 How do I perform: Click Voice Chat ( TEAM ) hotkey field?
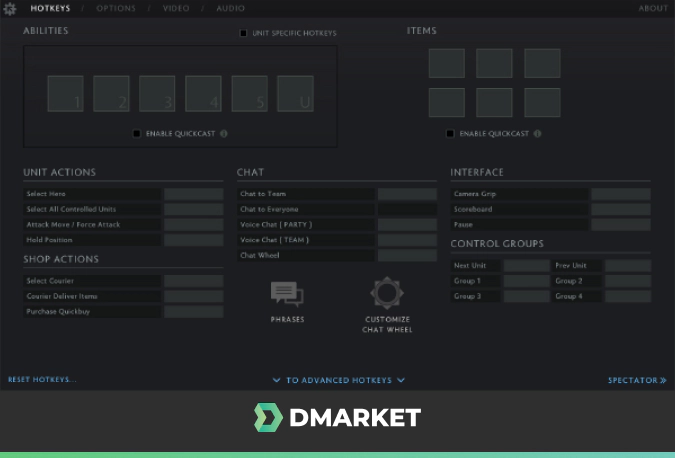click(x=407, y=240)
